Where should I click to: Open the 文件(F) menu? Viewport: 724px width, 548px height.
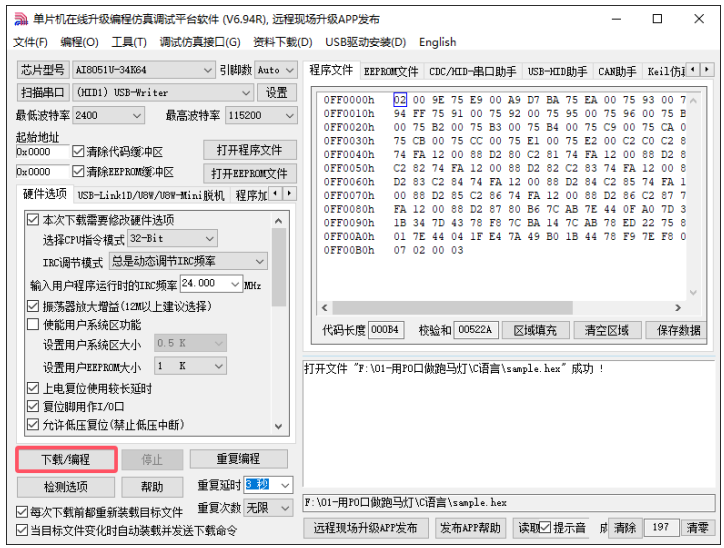(x=30, y=42)
